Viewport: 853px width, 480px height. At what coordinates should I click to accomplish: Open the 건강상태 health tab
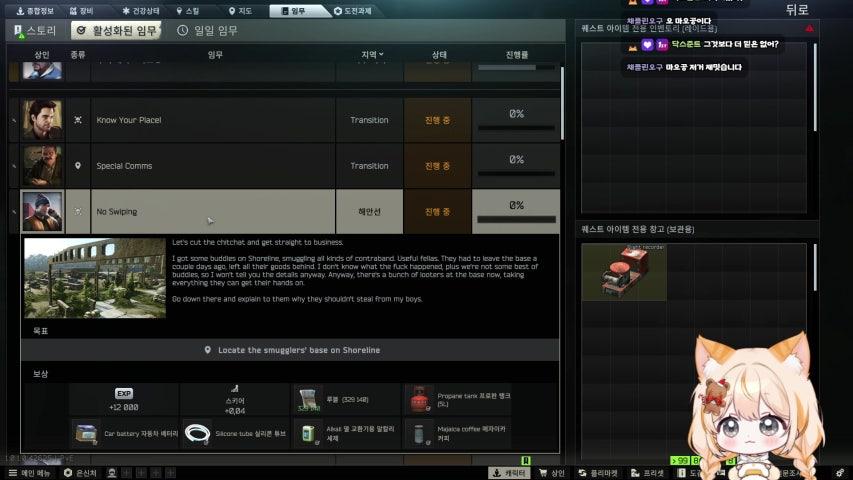[x=140, y=11]
